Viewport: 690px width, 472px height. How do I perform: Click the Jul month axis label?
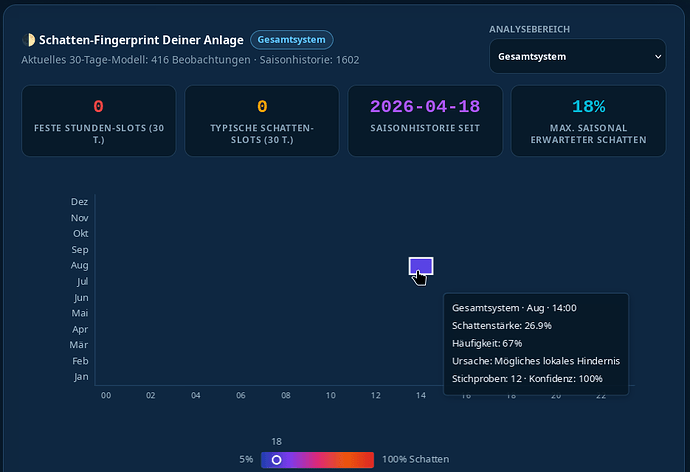[82, 281]
